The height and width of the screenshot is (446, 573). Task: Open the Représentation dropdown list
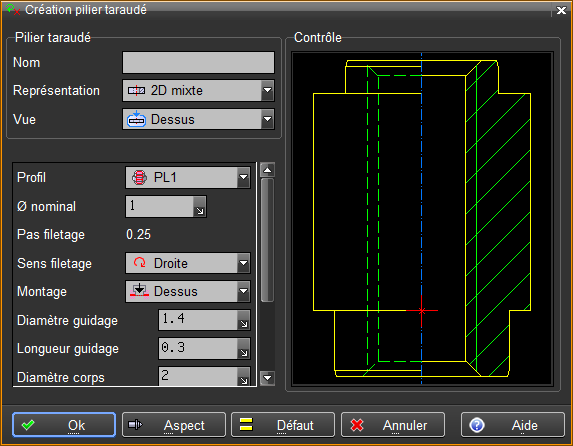(267, 90)
